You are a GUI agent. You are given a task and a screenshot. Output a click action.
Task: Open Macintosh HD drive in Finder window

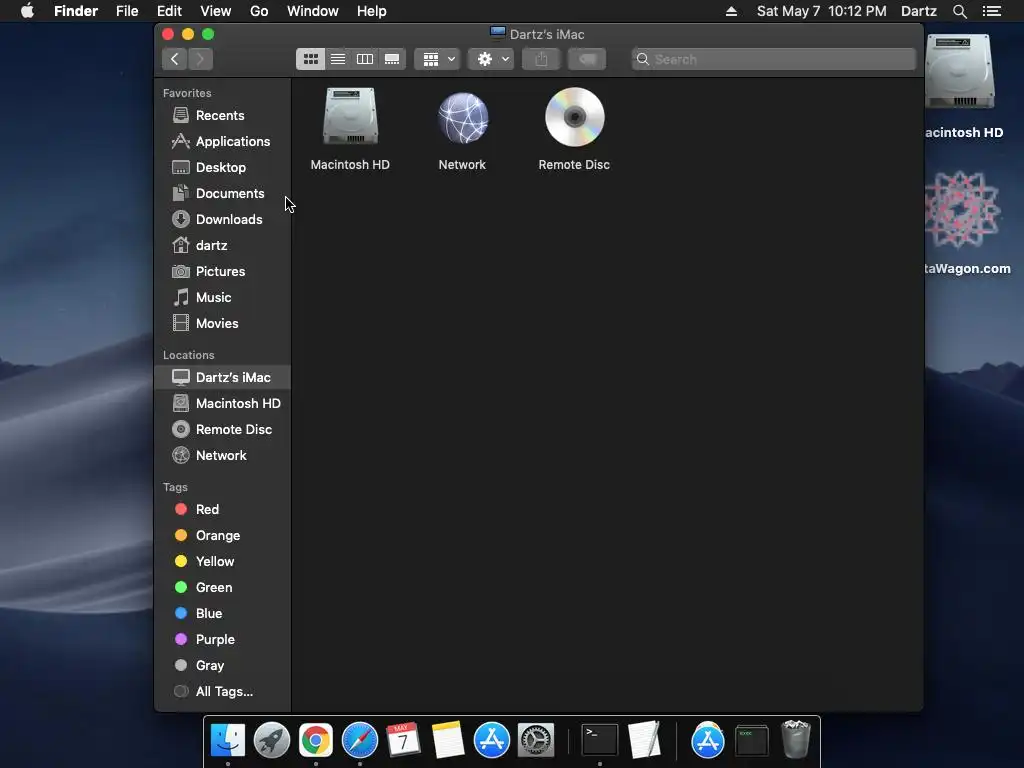pyautogui.click(x=350, y=118)
